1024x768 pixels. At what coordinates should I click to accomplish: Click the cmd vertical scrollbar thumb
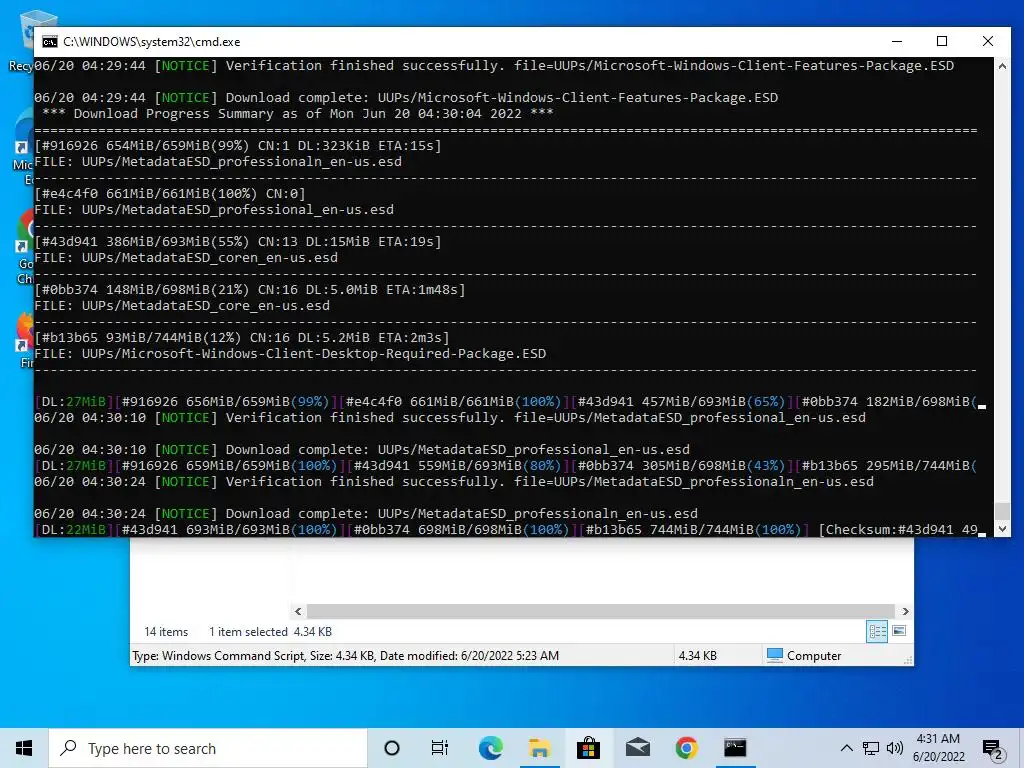pyautogui.click(x=1002, y=511)
